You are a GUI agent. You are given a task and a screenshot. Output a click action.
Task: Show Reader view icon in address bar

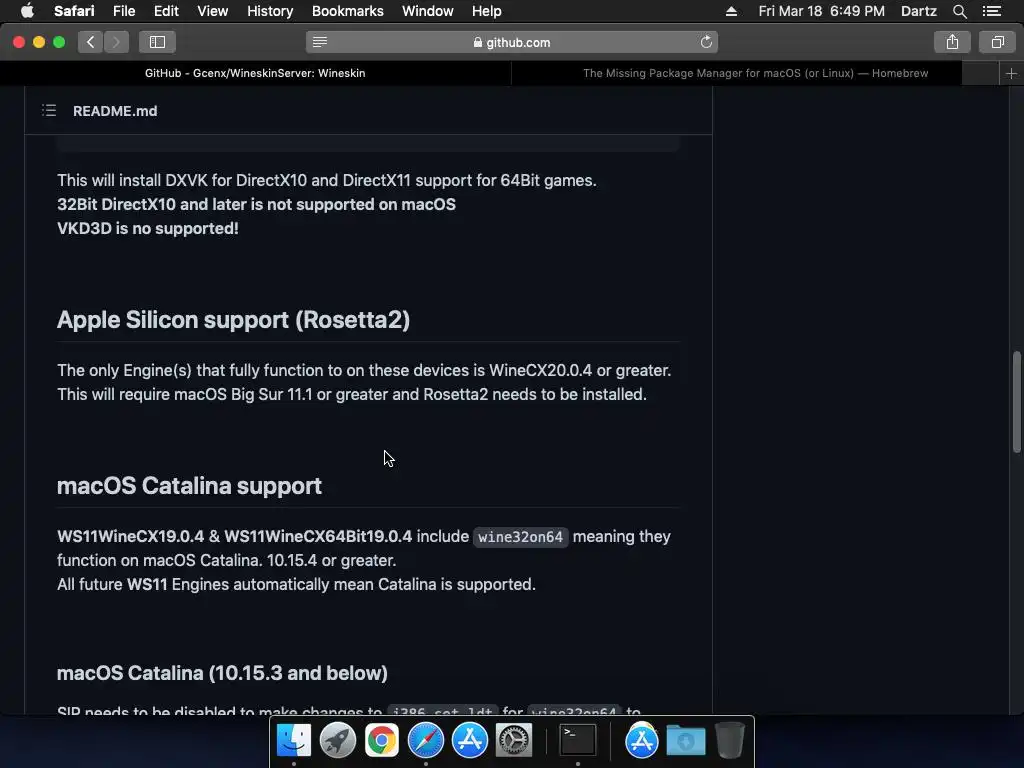pyautogui.click(x=319, y=42)
